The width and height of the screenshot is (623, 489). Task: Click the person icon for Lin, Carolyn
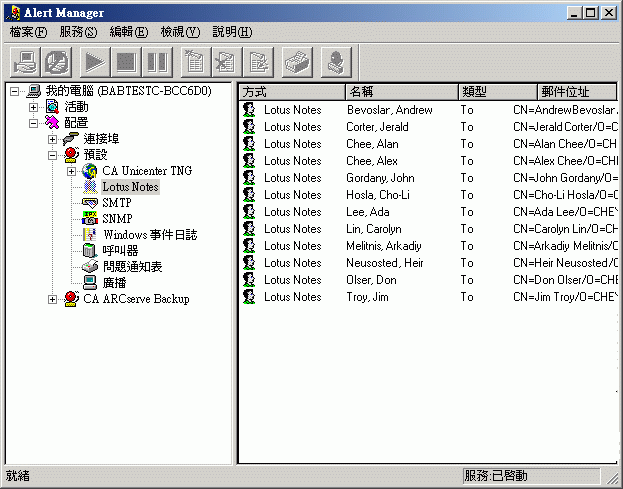(249, 229)
